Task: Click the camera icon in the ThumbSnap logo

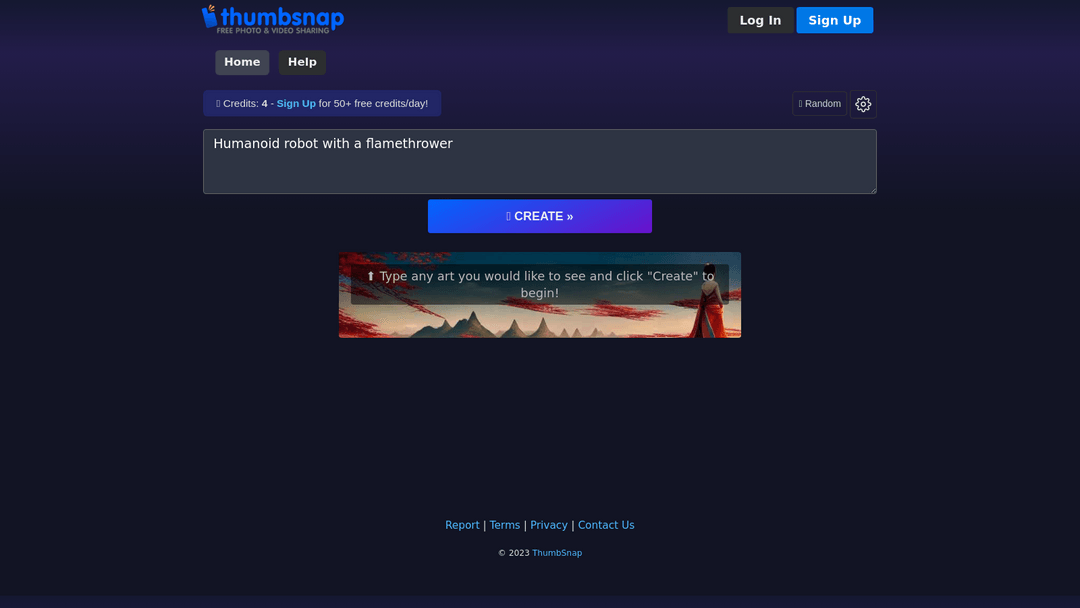Action: coord(212,18)
